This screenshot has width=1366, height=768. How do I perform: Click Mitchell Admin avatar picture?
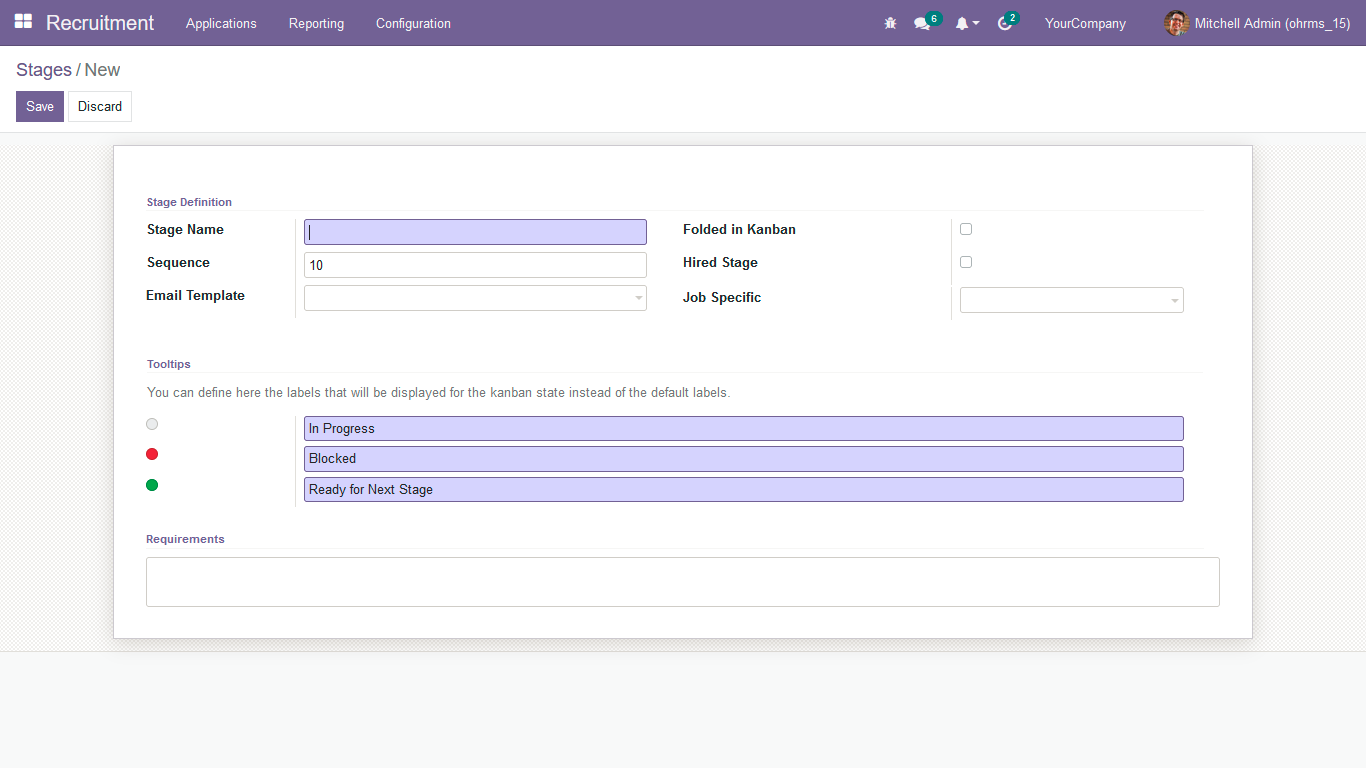click(x=1176, y=23)
